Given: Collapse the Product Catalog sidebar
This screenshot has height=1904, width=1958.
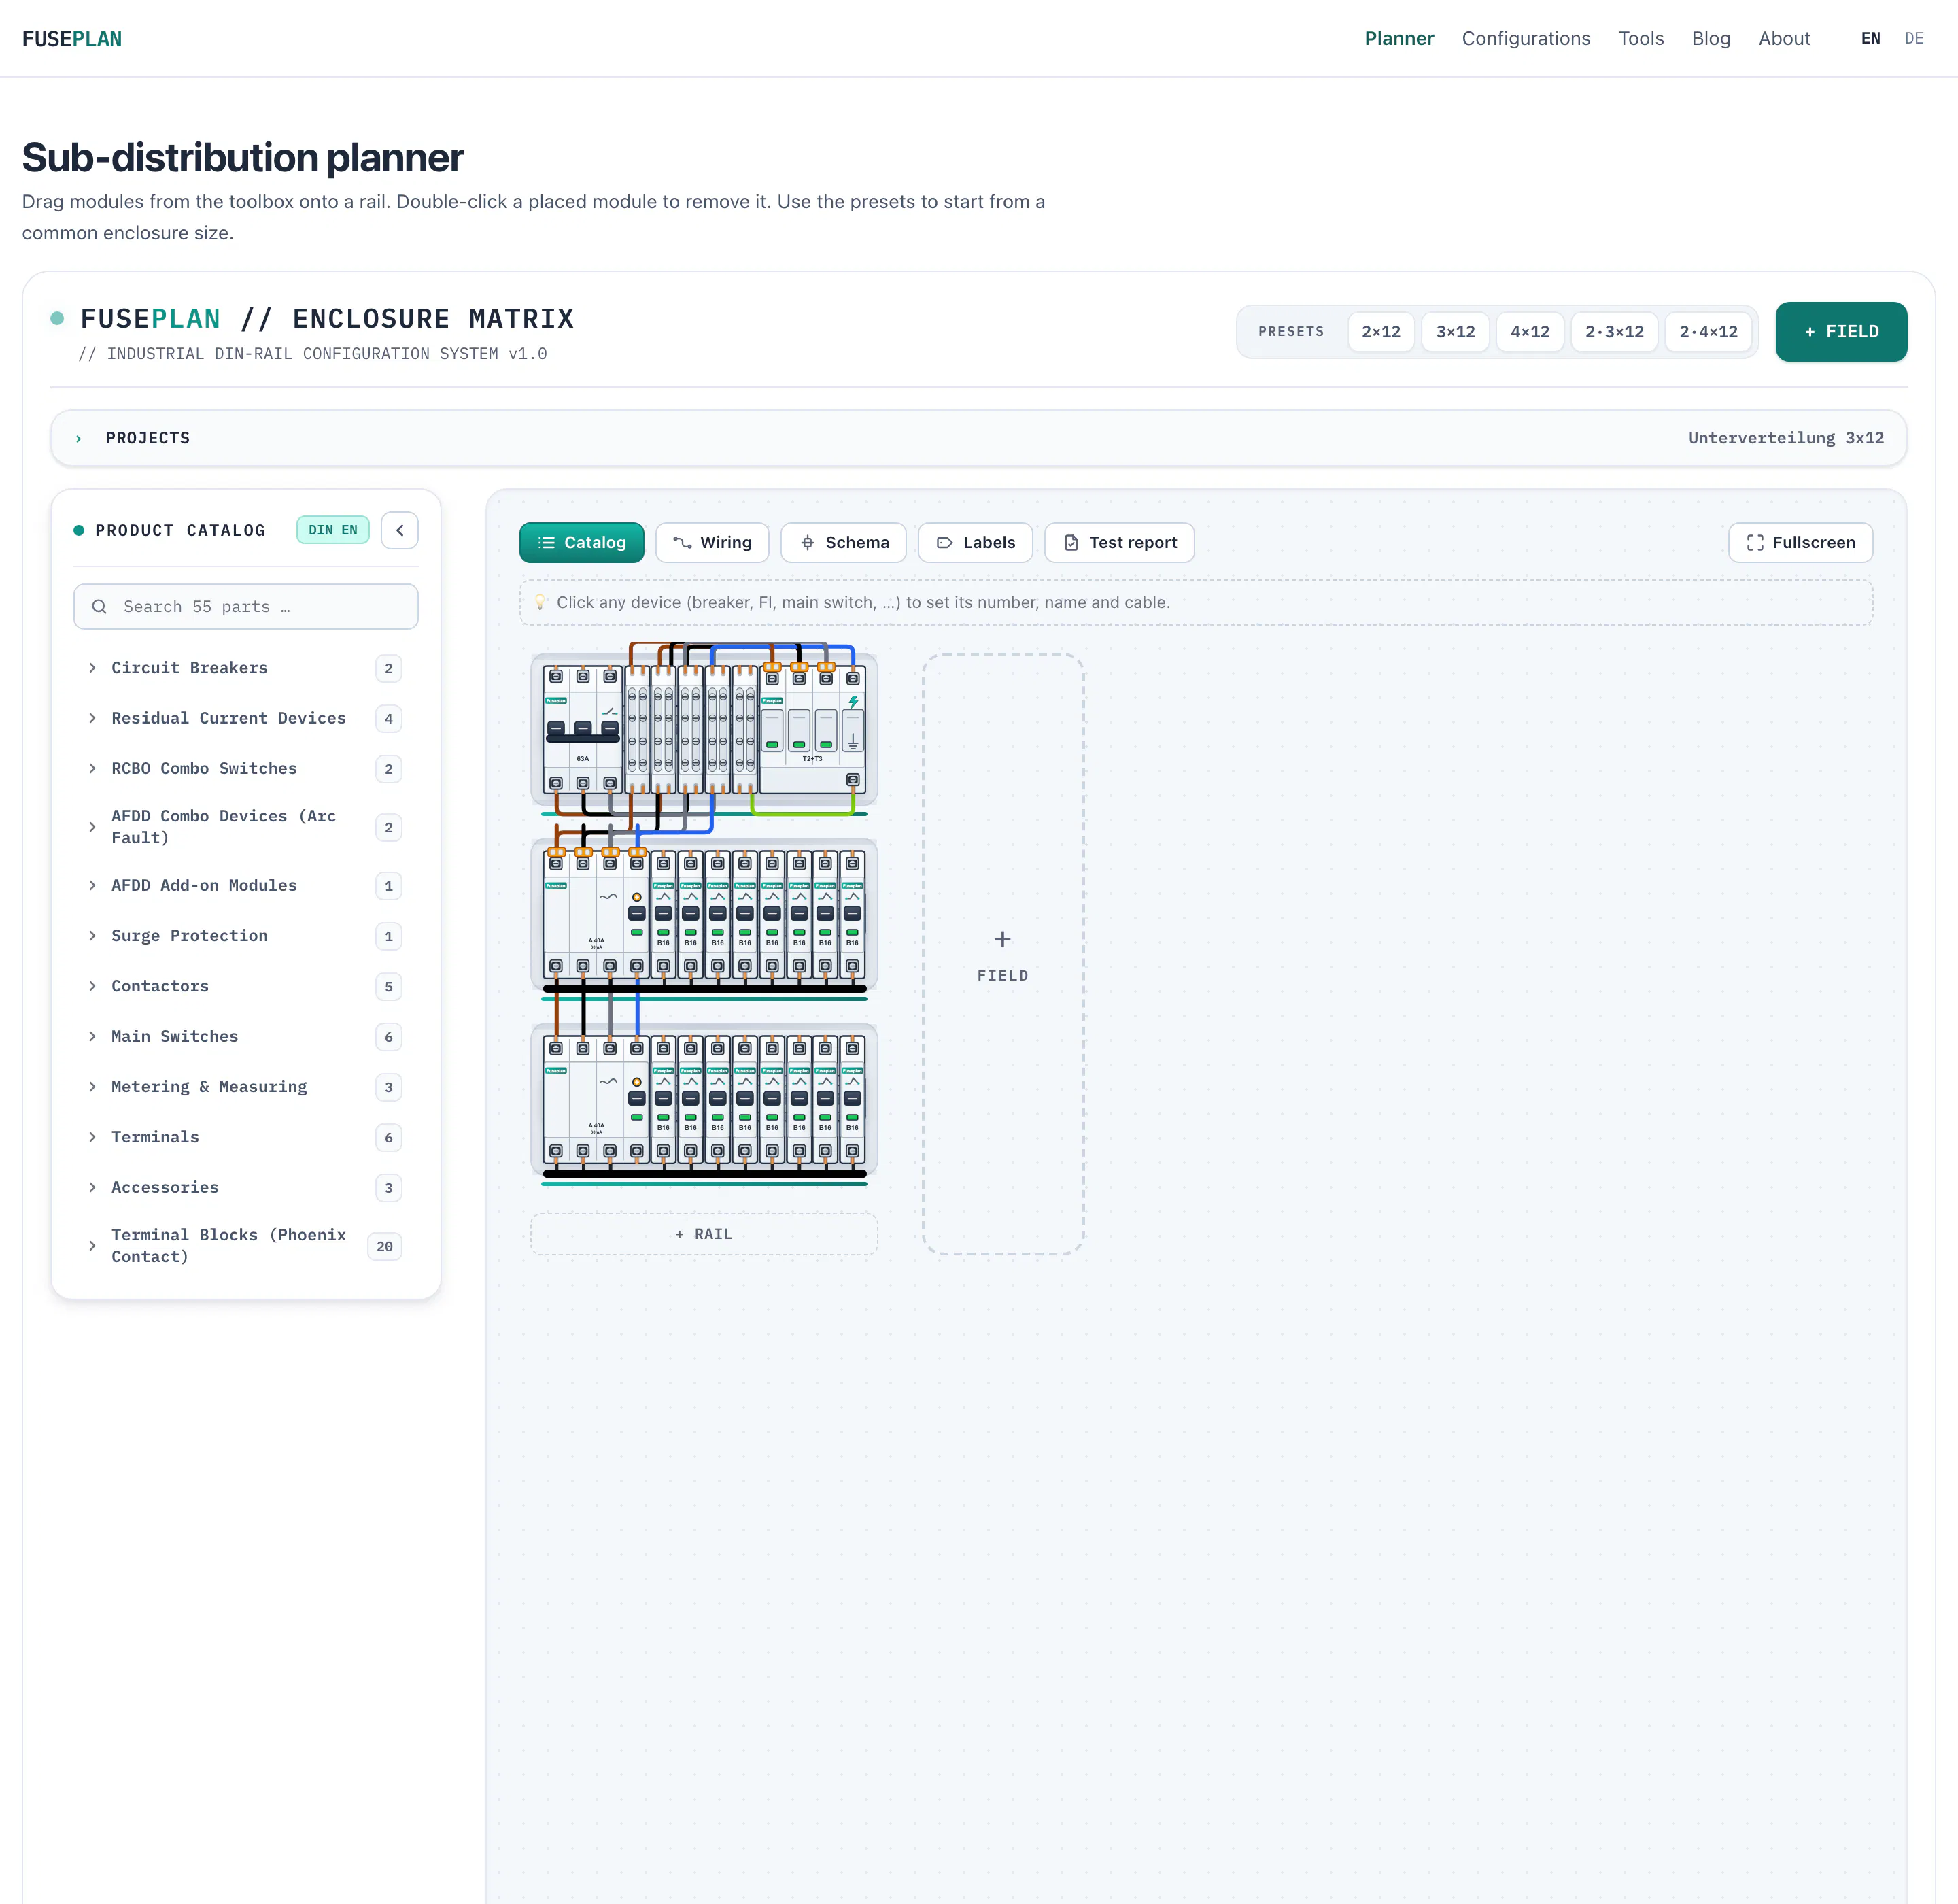Looking at the screenshot, I should [400, 530].
